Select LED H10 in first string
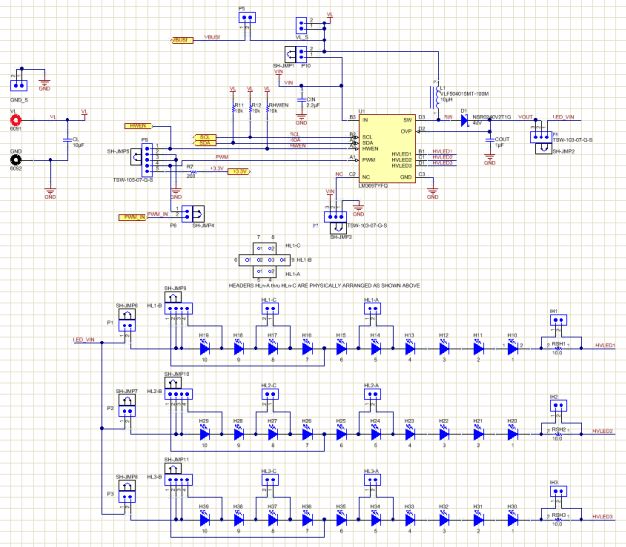 coord(513,349)
